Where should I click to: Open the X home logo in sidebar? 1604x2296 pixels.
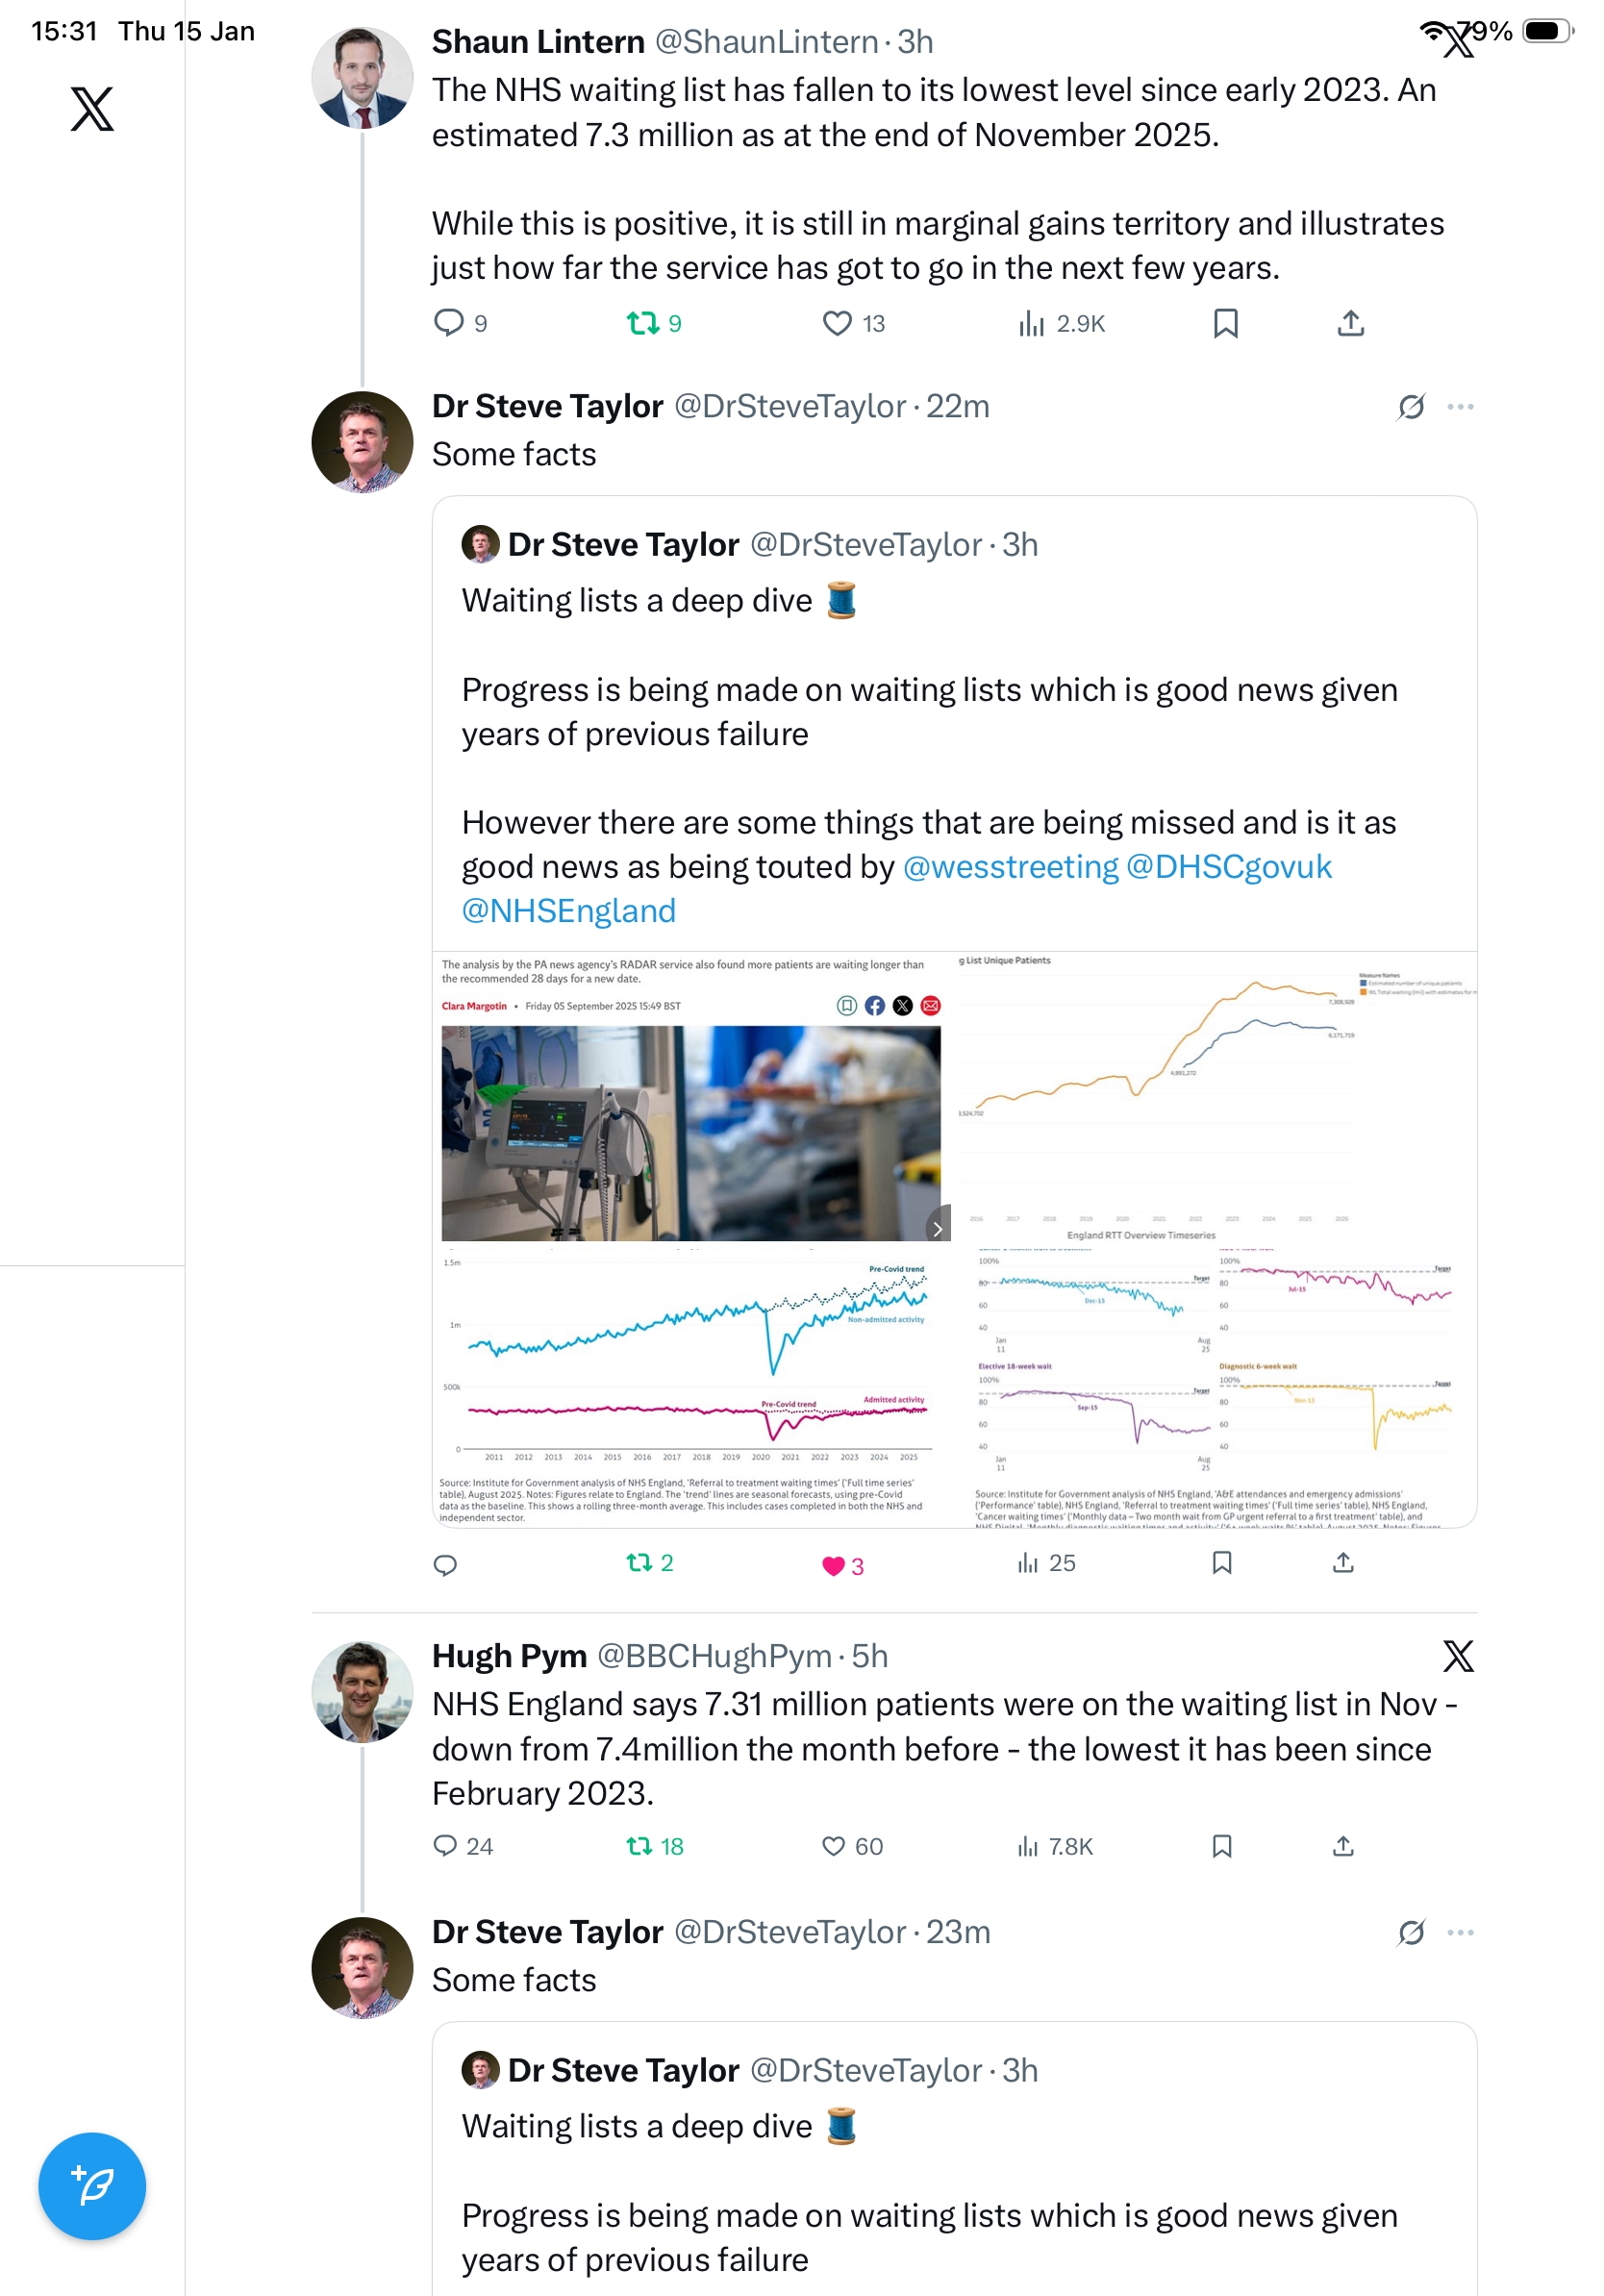pos(92,109)
